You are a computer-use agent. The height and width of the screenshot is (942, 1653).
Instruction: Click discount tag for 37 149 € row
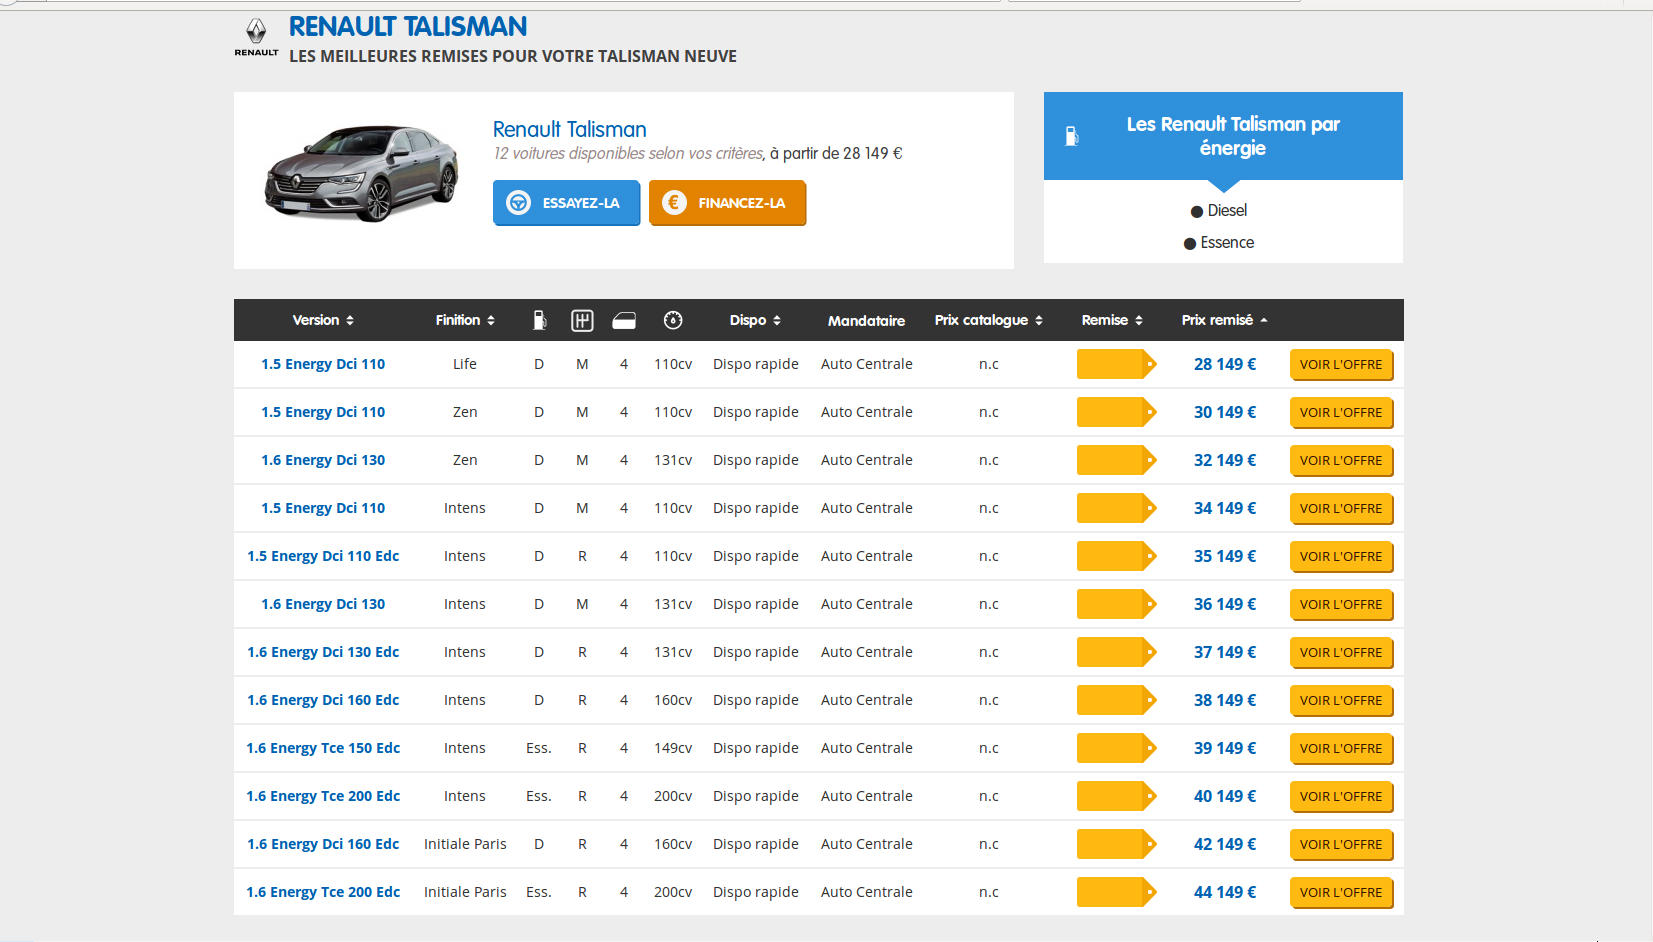point(1117,652)
